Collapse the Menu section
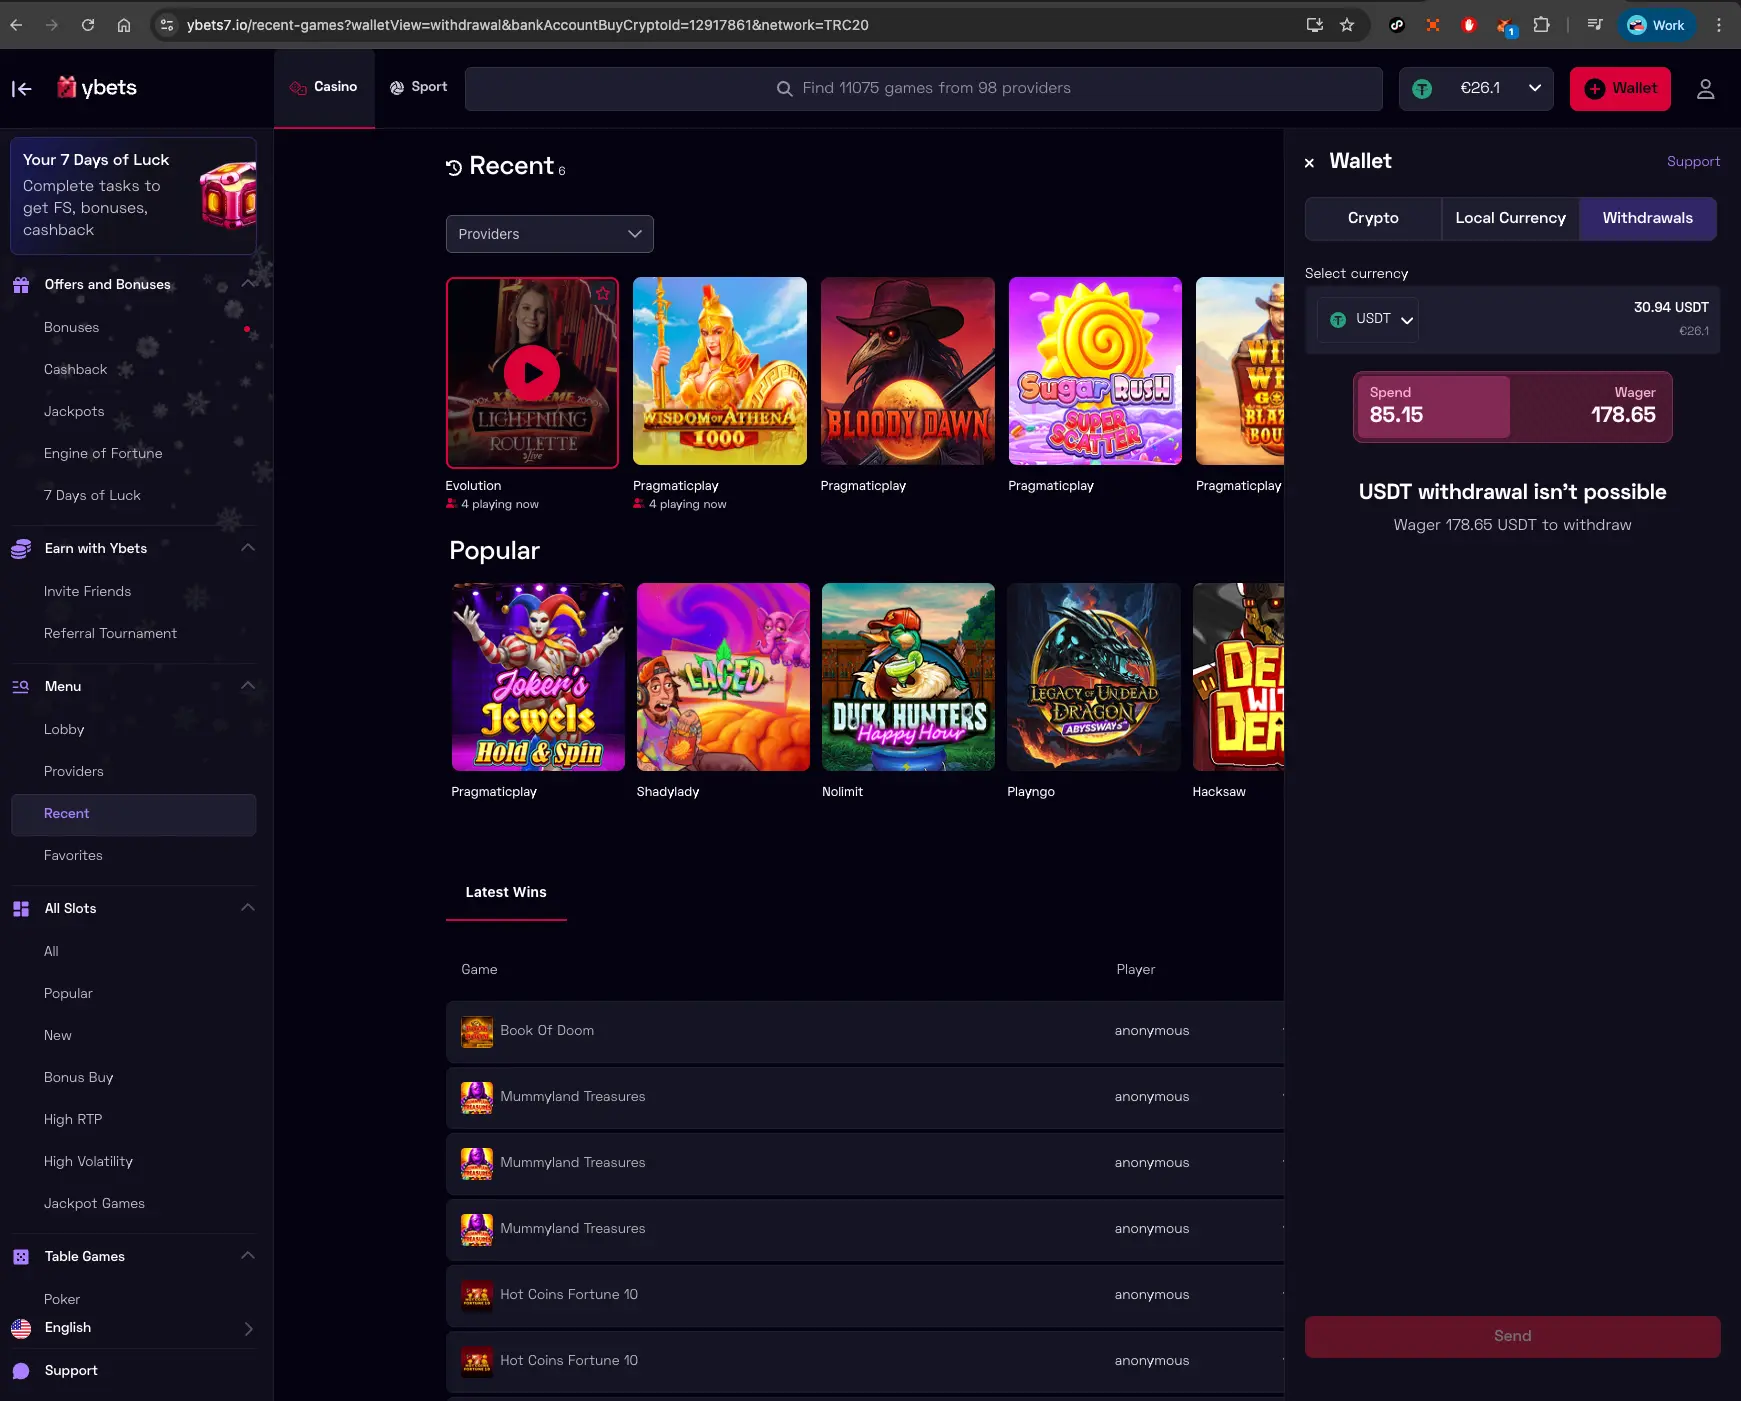The image size is (1741, 1401). pyautogui.click(x=248, y=686)
